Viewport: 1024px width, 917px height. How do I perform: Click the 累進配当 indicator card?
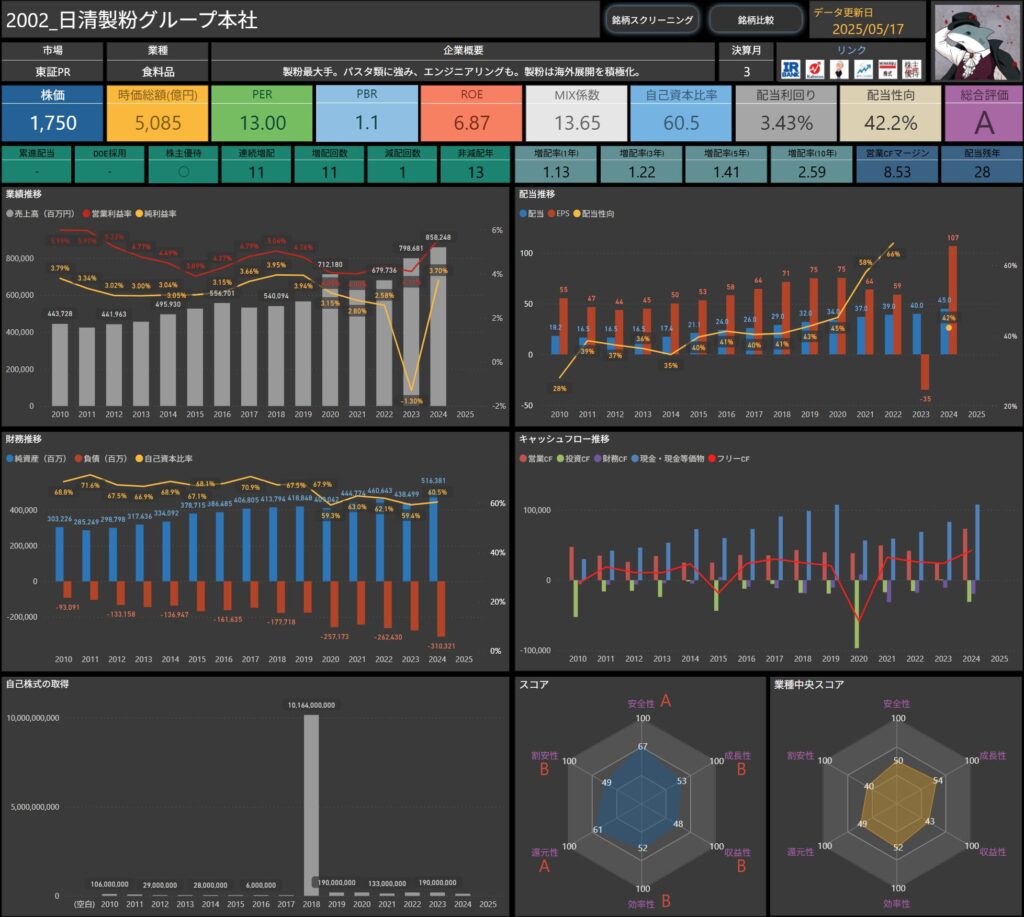(x=37, y=165)
